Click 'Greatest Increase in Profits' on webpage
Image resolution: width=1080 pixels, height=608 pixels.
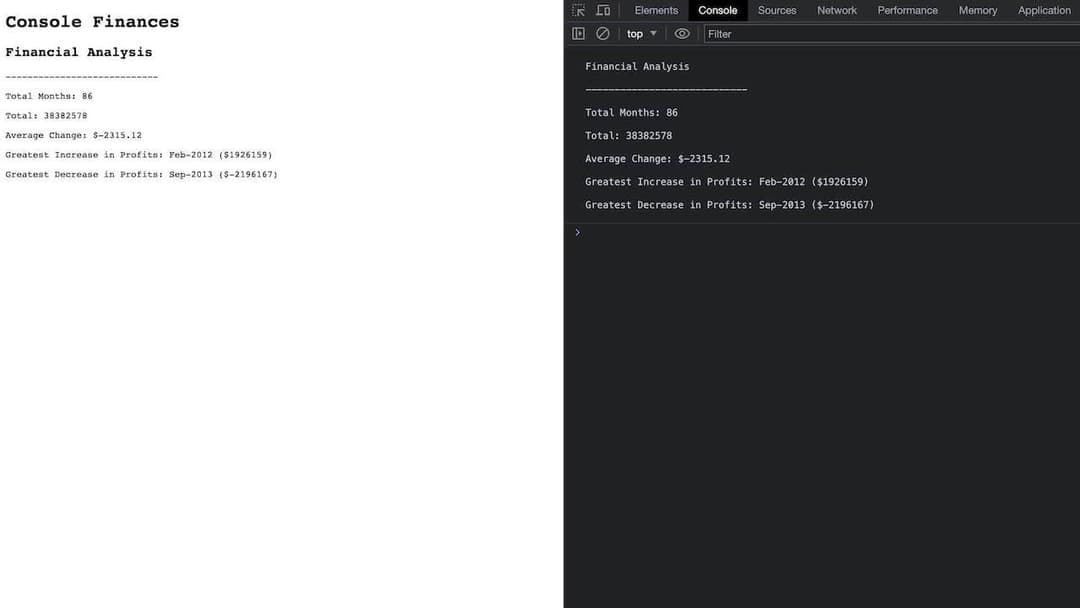[x=138, y=155]
